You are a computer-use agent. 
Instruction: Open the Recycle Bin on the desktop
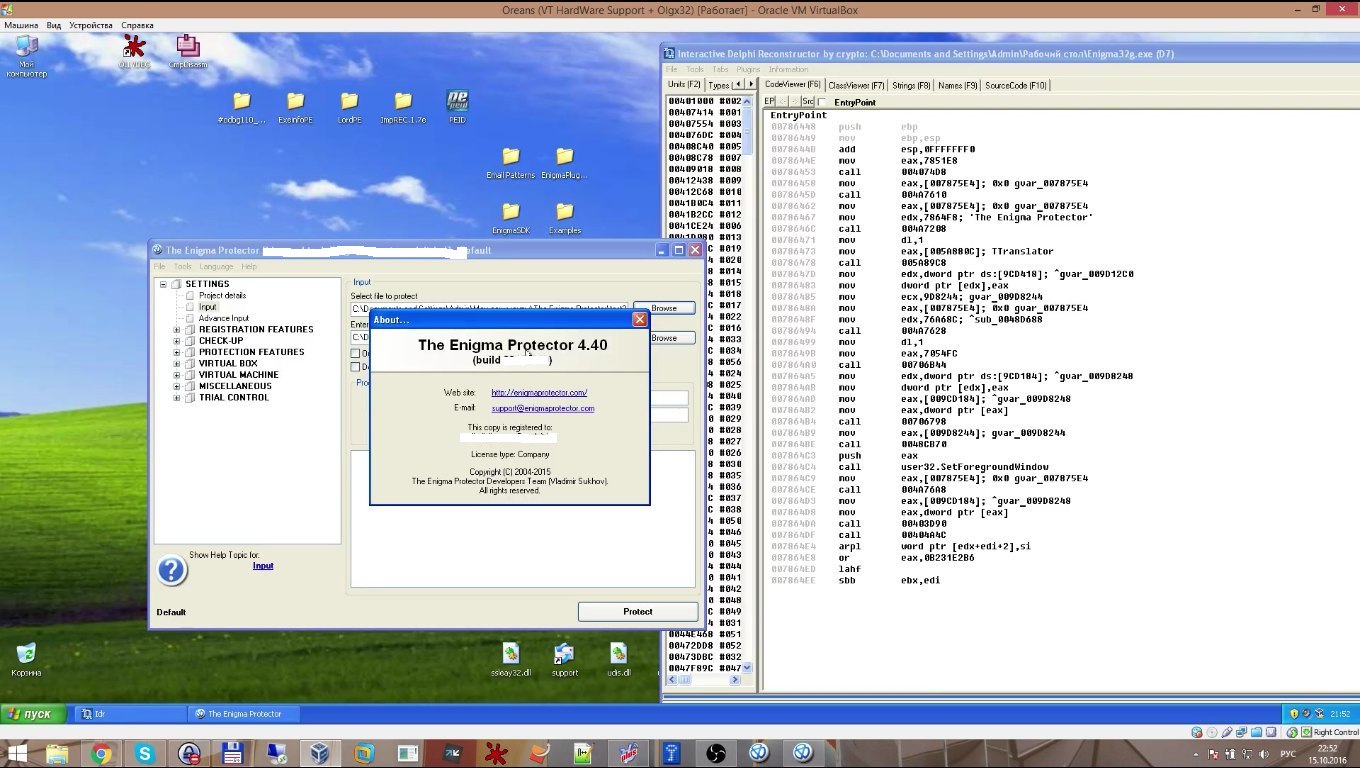[x=26, y=654]
